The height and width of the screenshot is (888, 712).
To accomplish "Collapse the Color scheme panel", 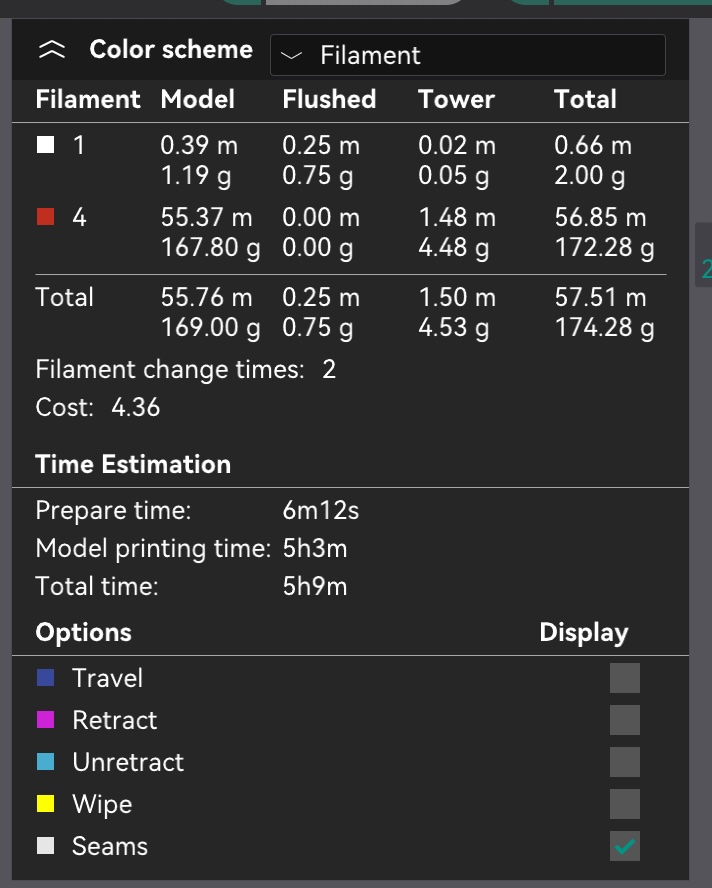I will click(x=51, y=51).
